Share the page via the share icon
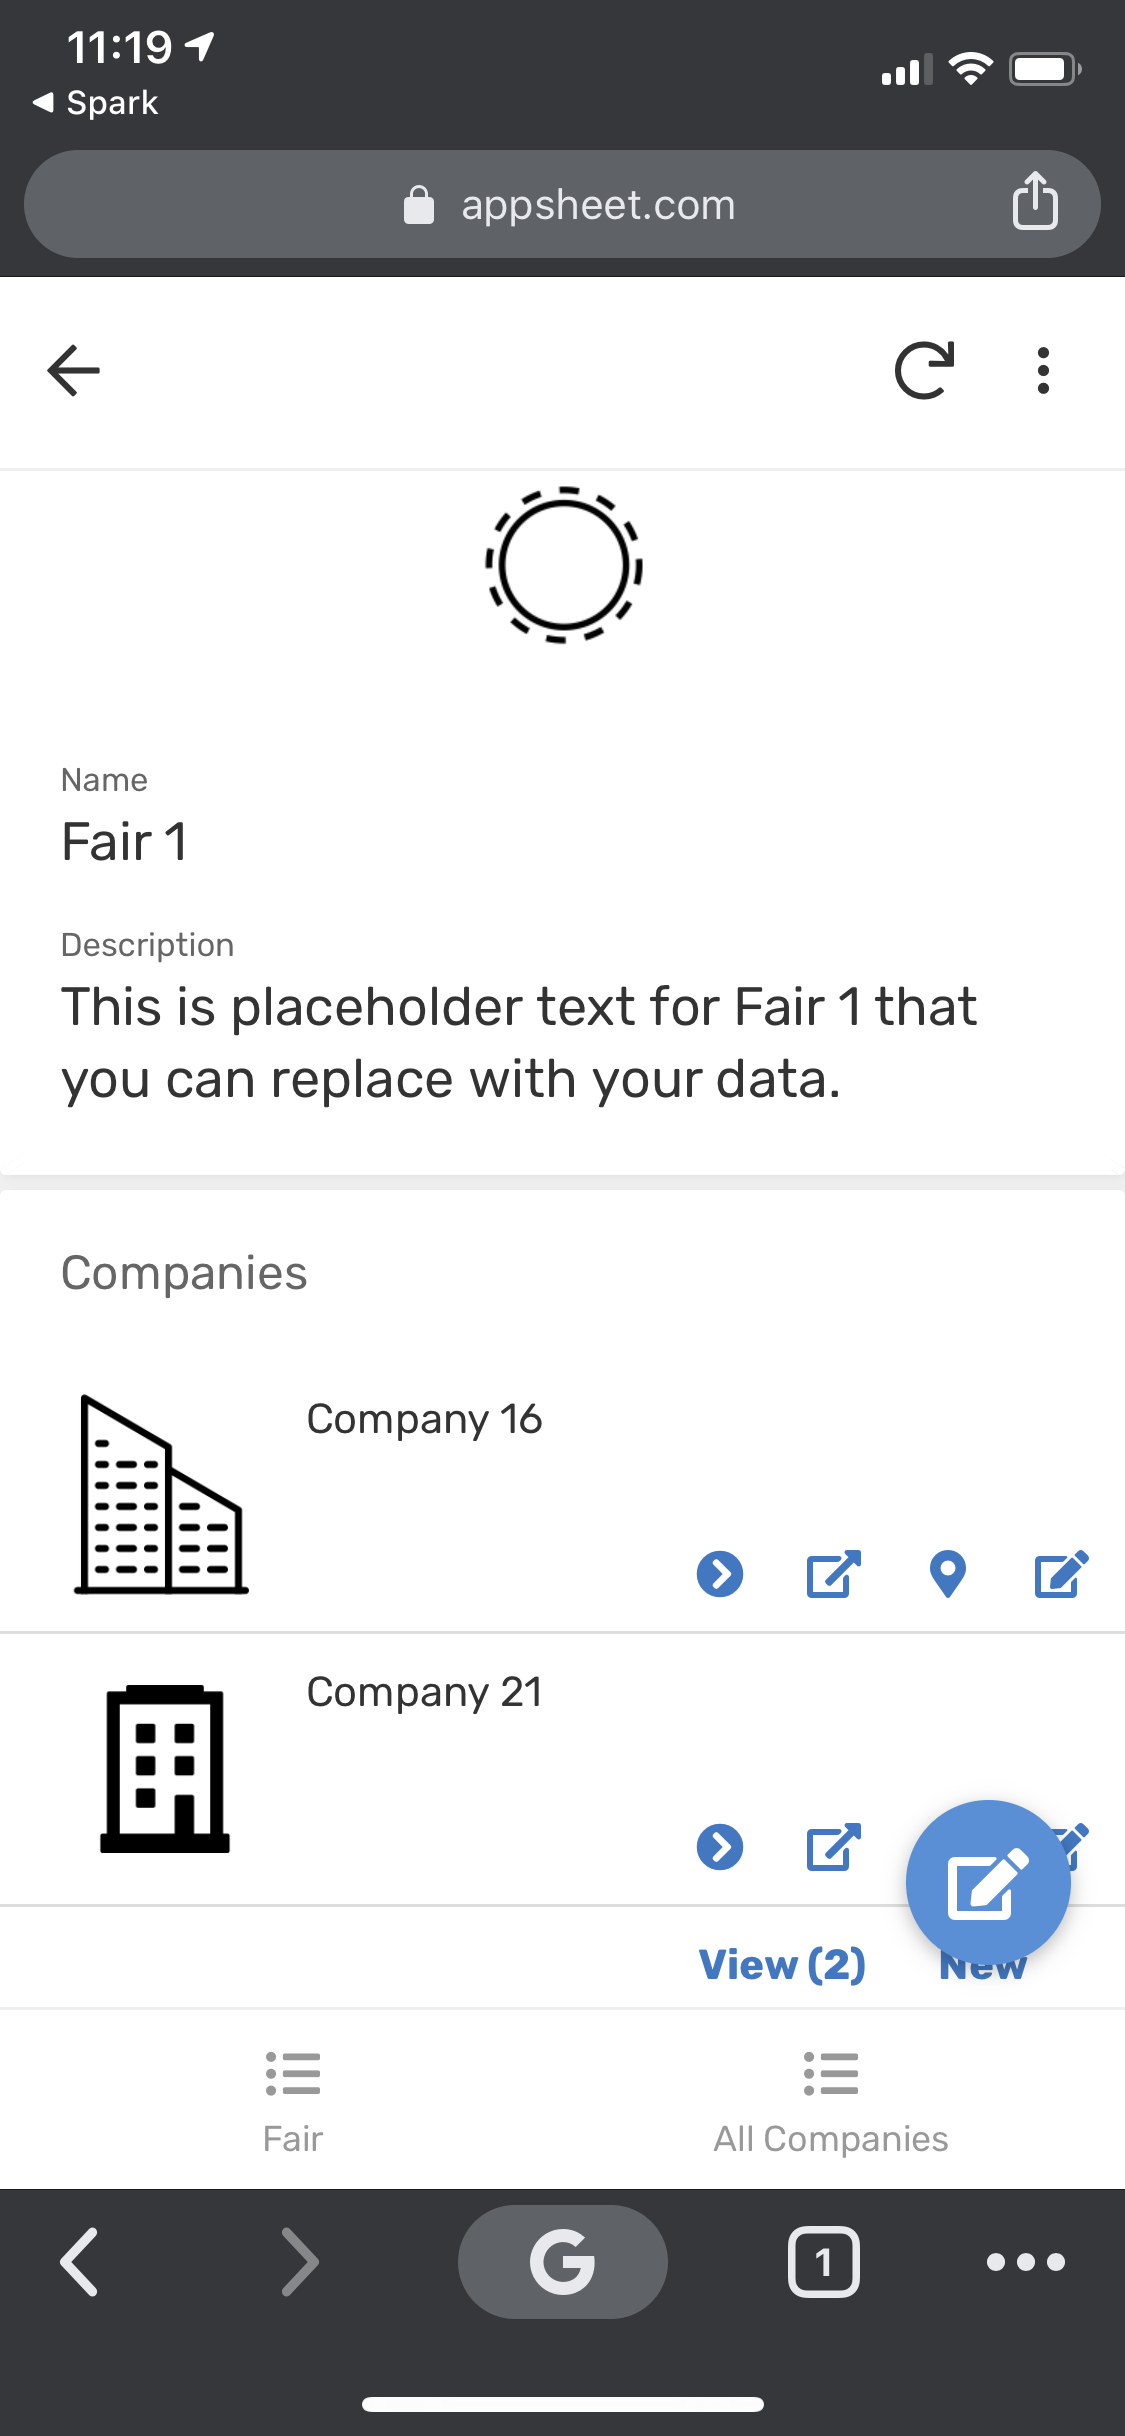 pos(1036,203)
